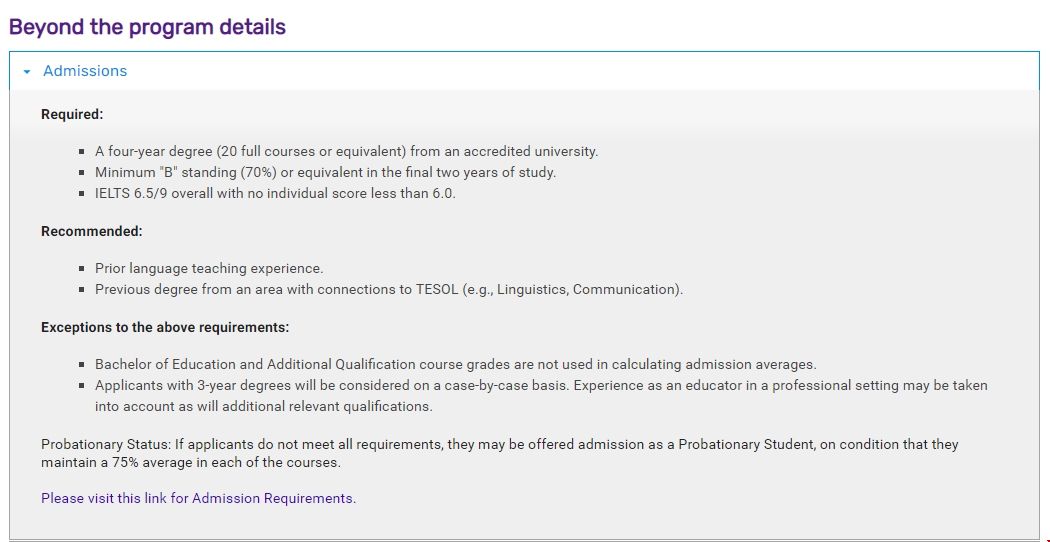1050x542 pixels.
Task: Click the bullet beside IELTS requirement
Action: (x=82, y=193)
